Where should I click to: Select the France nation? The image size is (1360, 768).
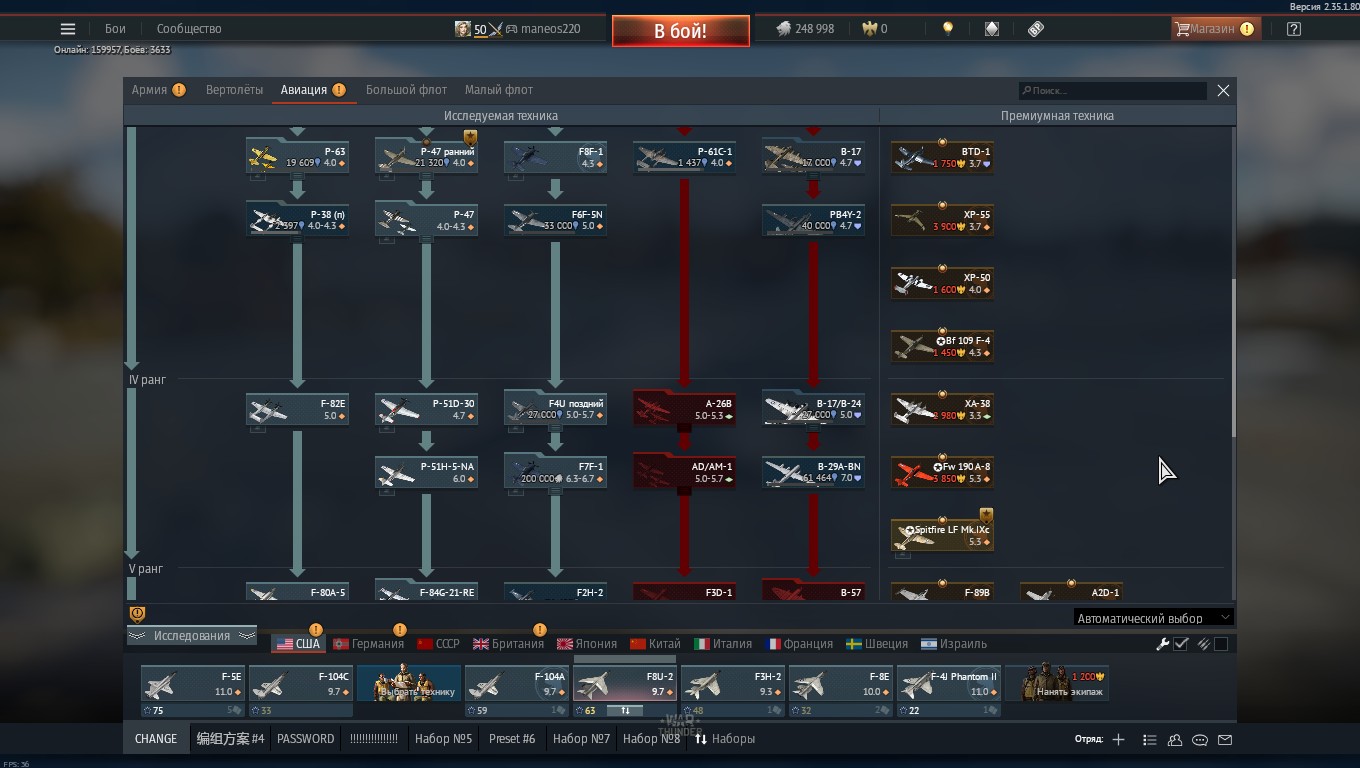[798, 644]
